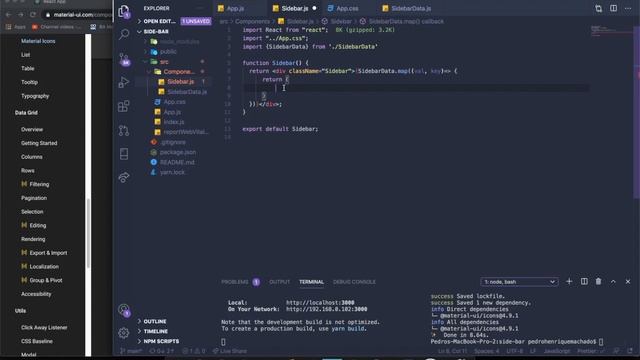The width and height of the screenshot is (640, 360).
Task: Split the editor to the right
Action: (613, 8)
